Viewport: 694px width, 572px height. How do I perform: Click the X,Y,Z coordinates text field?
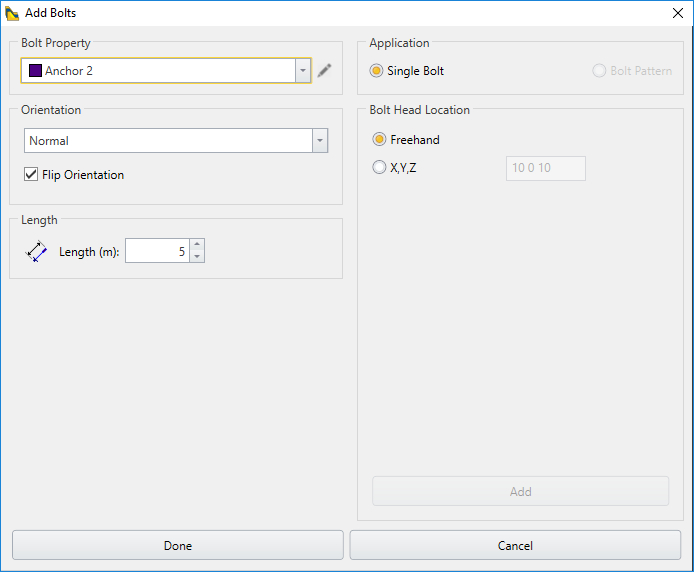click(x=545, y=168)
